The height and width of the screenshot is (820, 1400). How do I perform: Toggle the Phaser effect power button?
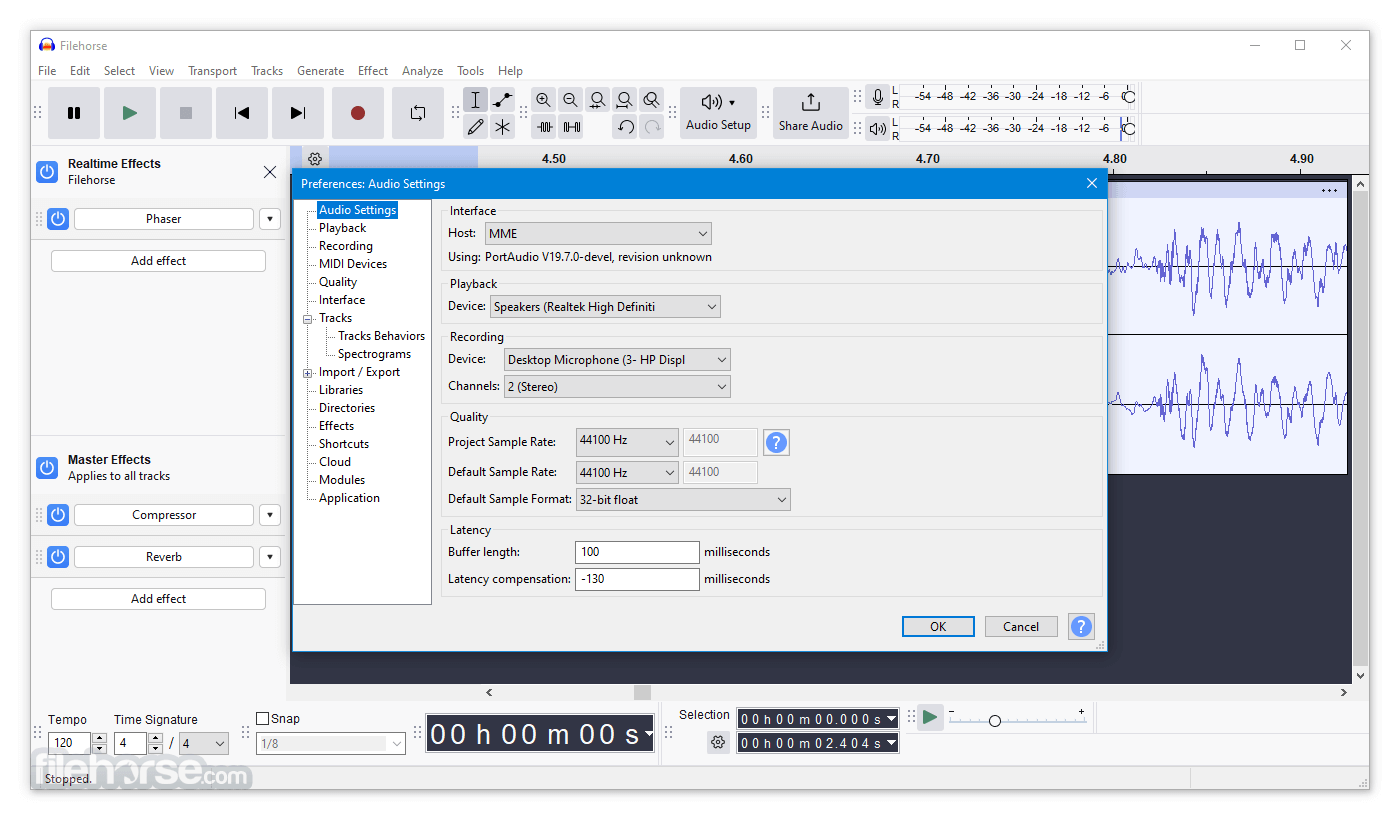pos(58,219)
